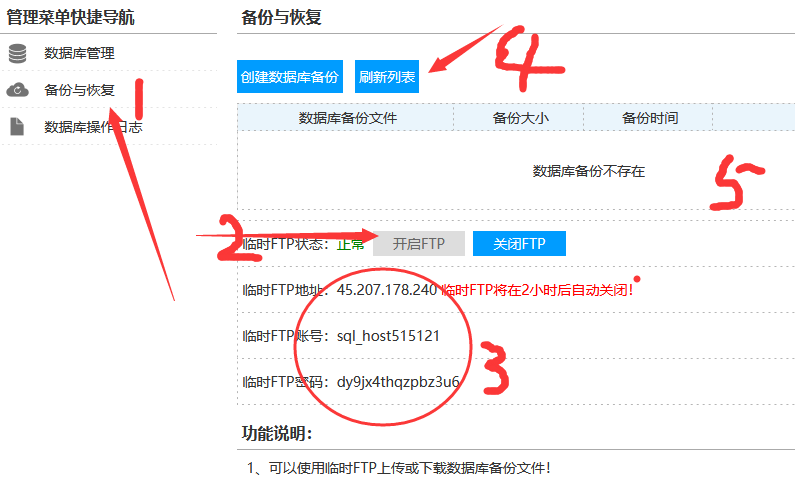This screenshot has width=795, height=490.
Task: Click the 数据库备份不存在 empty list message
Action: (588, 171)
